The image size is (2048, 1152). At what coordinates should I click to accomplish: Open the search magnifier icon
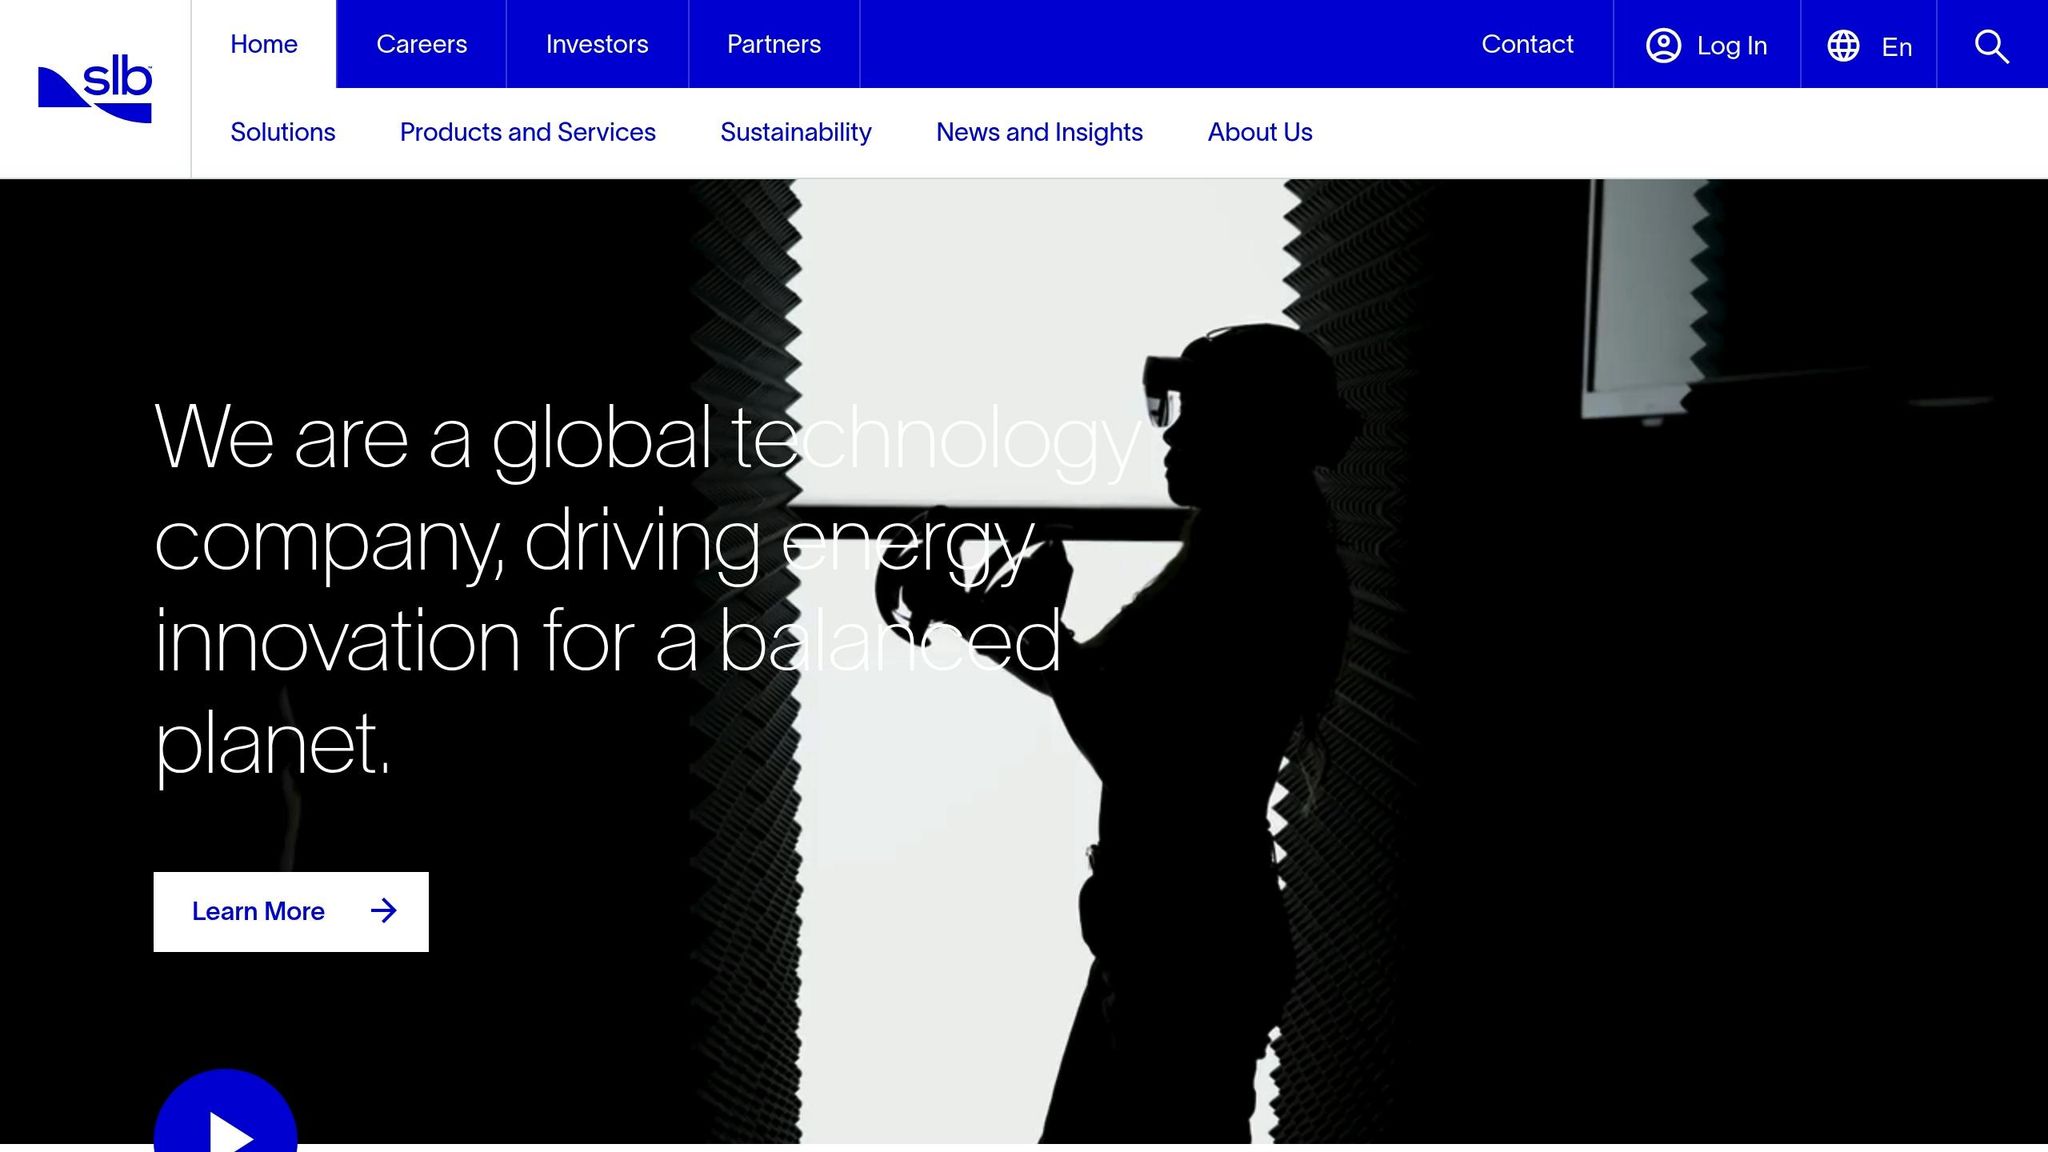click(1991, 45)
